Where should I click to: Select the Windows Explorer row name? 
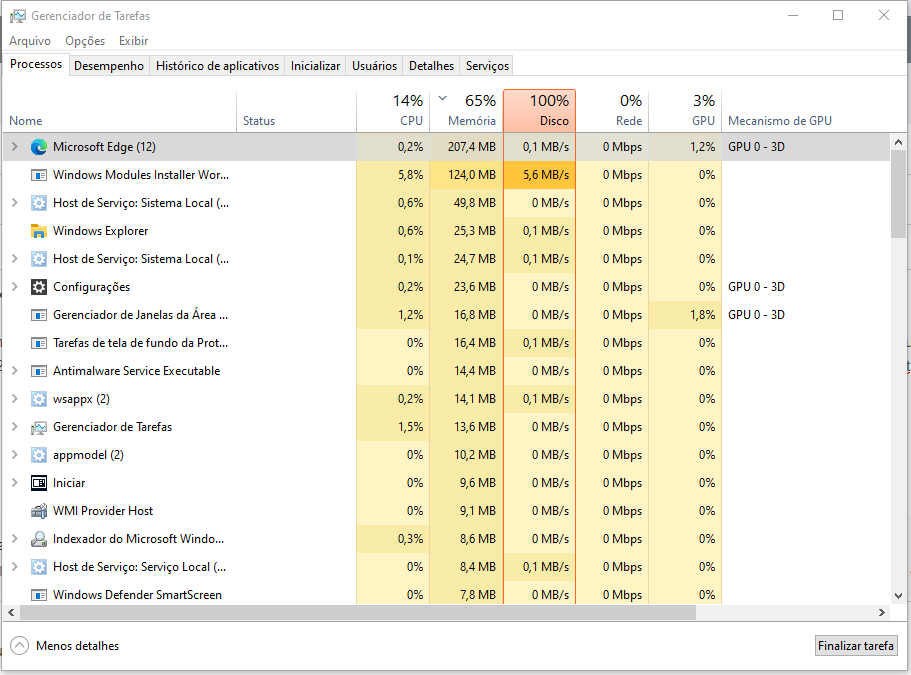(101, 231)
